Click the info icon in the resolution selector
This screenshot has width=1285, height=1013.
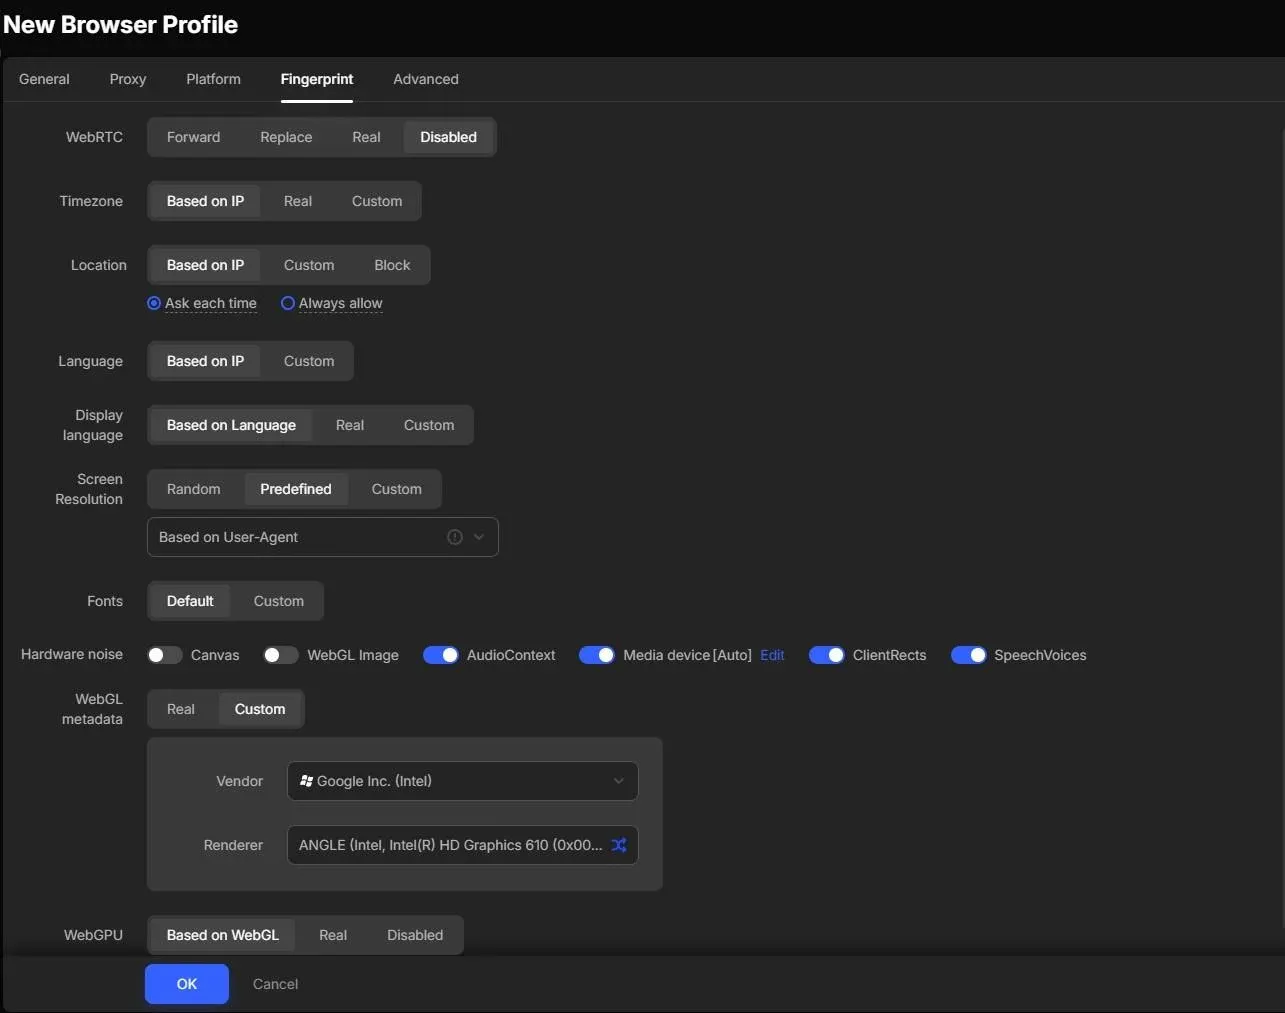(x=453, y=536)
